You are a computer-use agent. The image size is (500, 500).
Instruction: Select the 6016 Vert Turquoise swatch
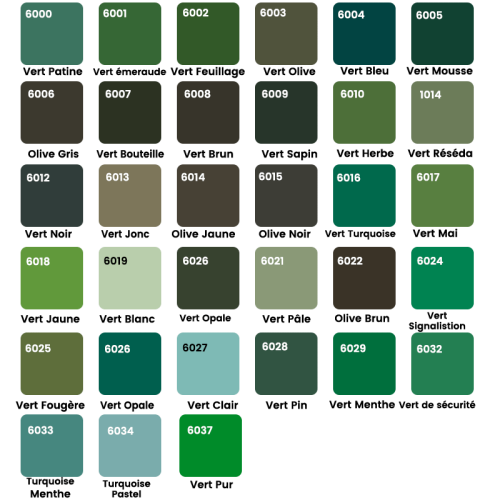[364, 196]
